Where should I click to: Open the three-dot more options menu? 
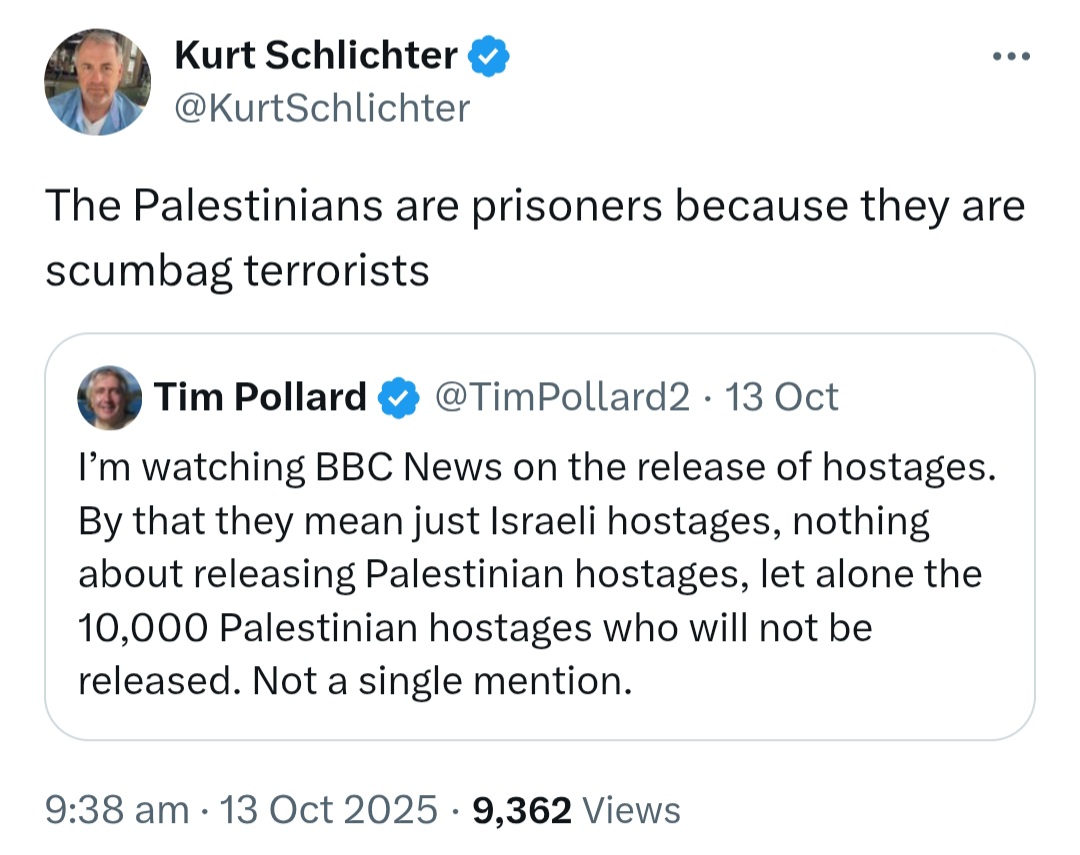click(1010, 56)
